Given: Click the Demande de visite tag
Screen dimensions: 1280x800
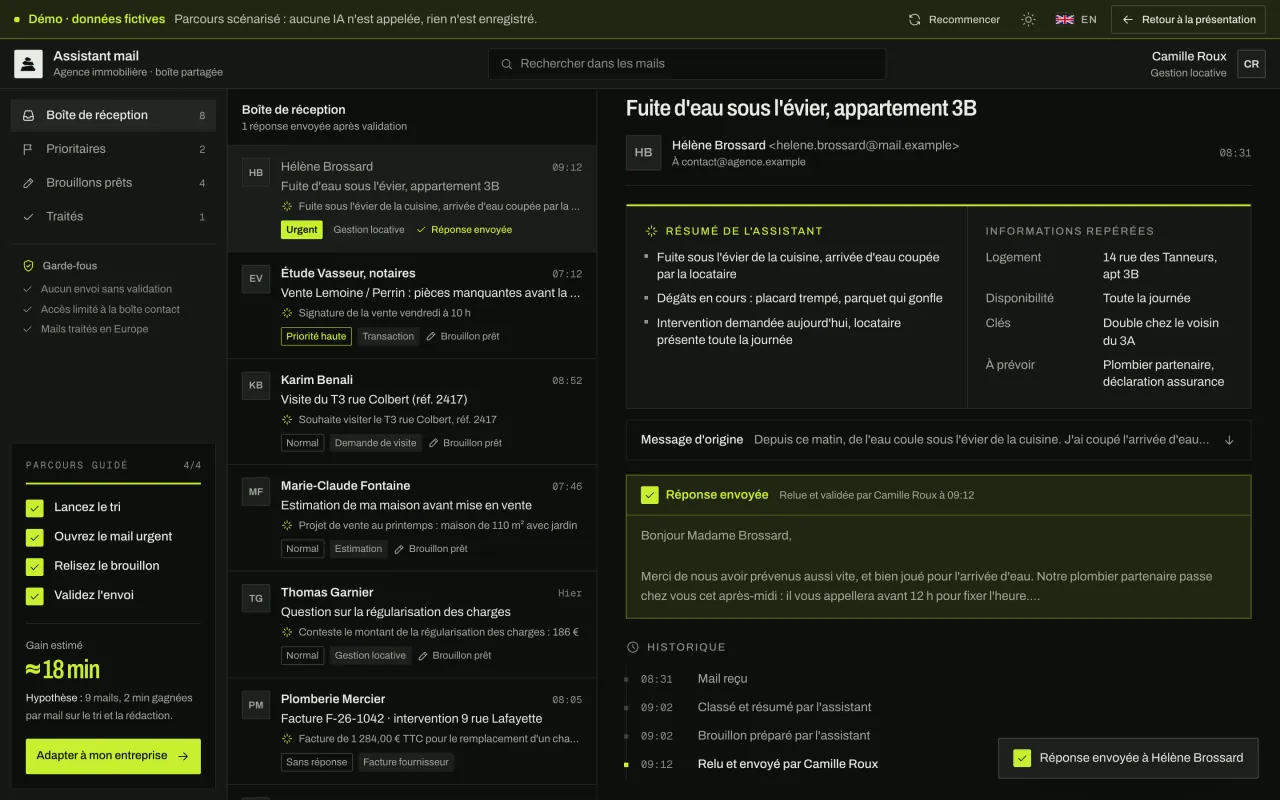Looking at the screenshot, I should pos(375,443).
